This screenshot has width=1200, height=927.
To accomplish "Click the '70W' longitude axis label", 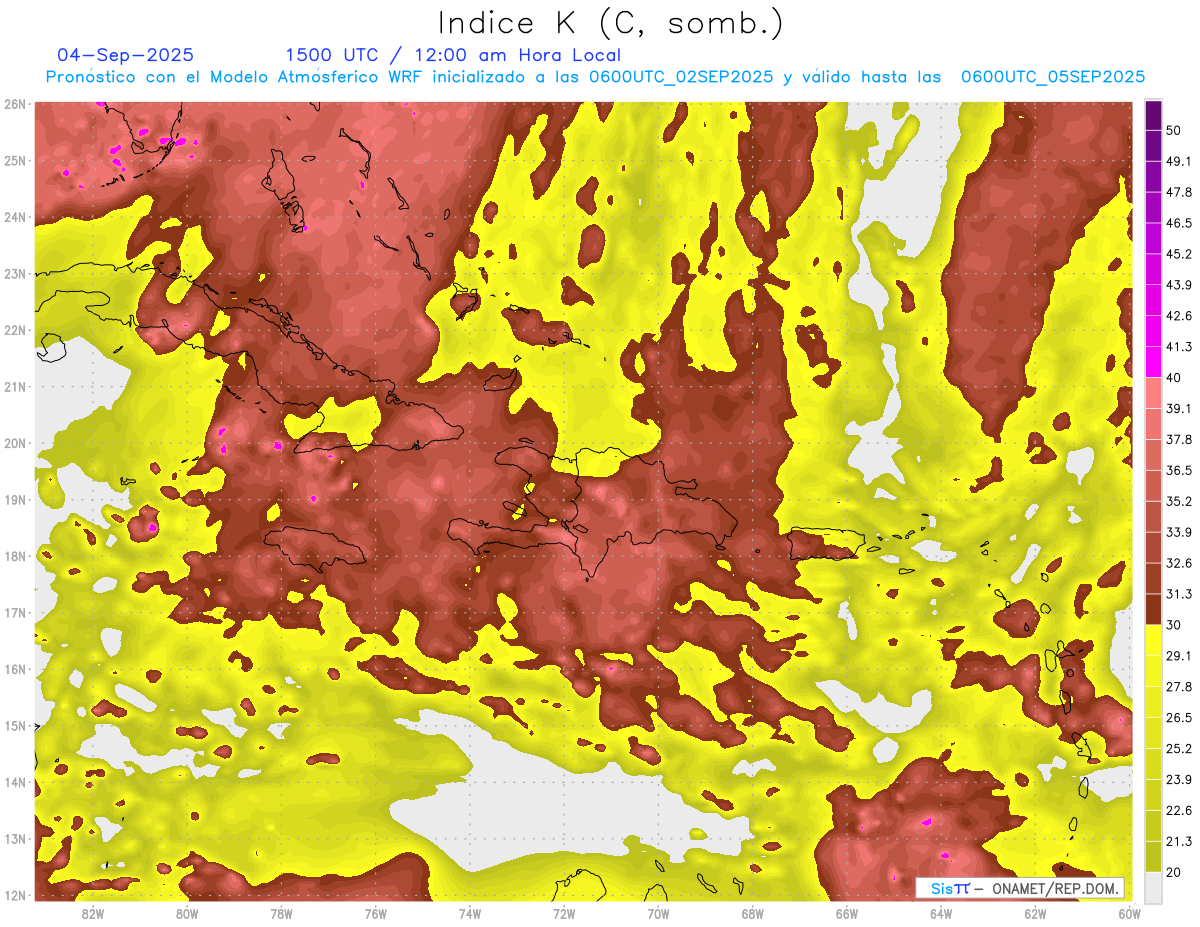I will pyautogui.click(x=658, y=913).
